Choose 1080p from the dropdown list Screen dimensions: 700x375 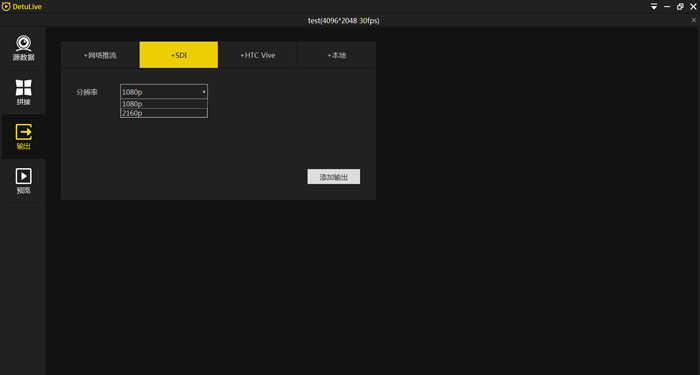[164, 104]
